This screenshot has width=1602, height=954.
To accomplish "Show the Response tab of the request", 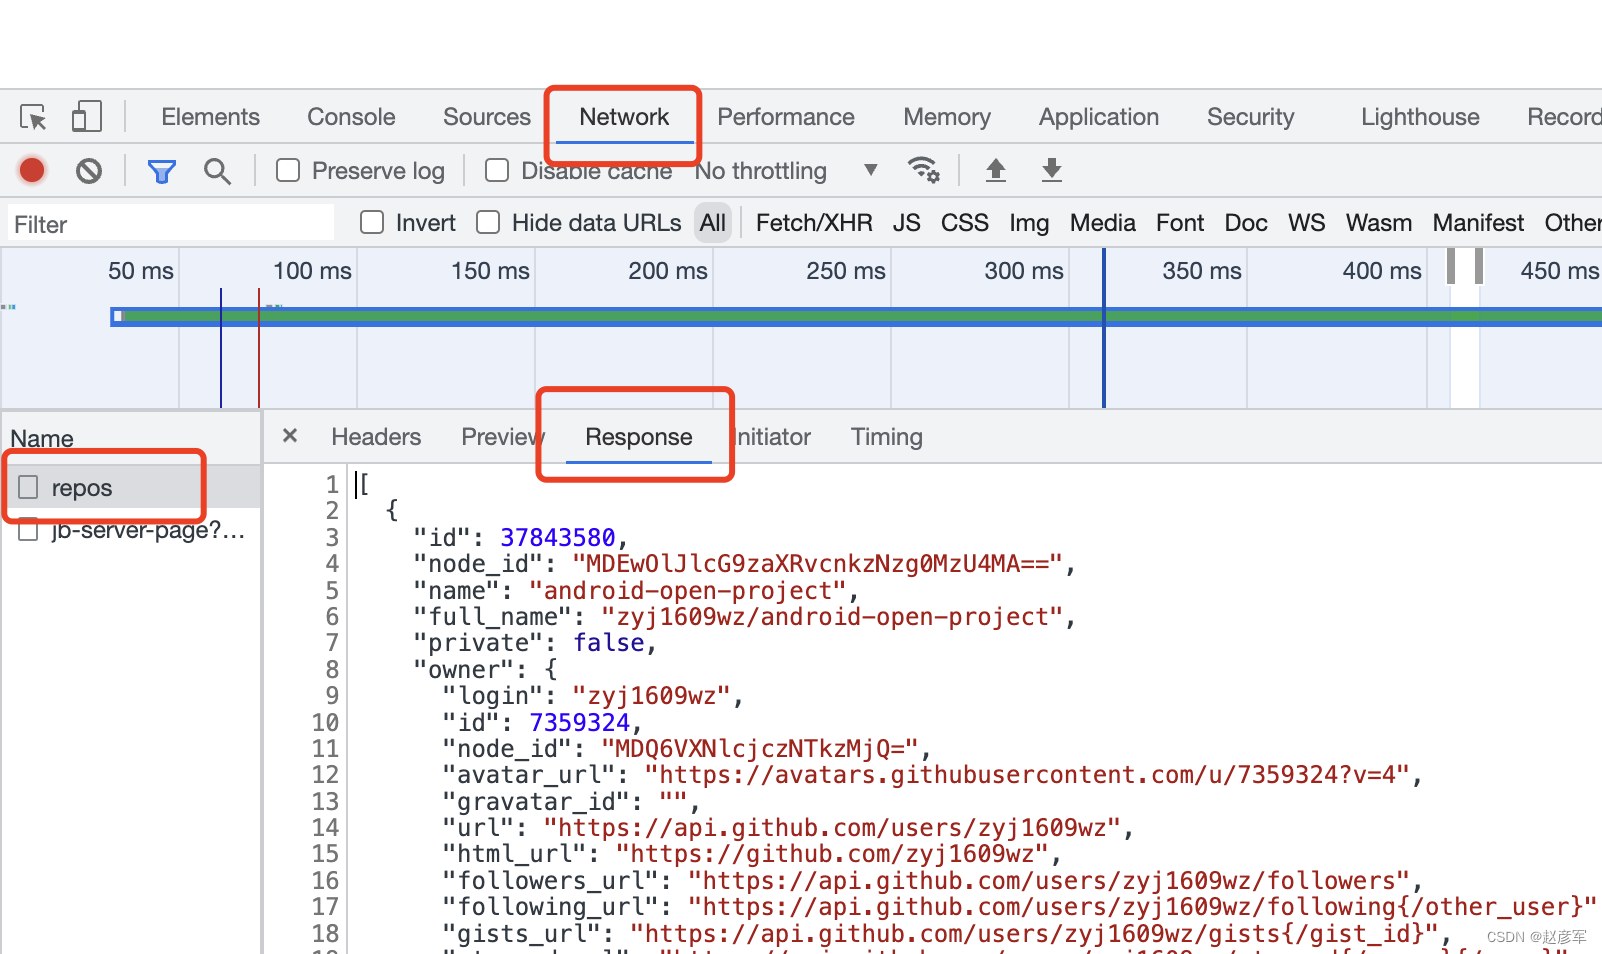I will click(639, 437).
